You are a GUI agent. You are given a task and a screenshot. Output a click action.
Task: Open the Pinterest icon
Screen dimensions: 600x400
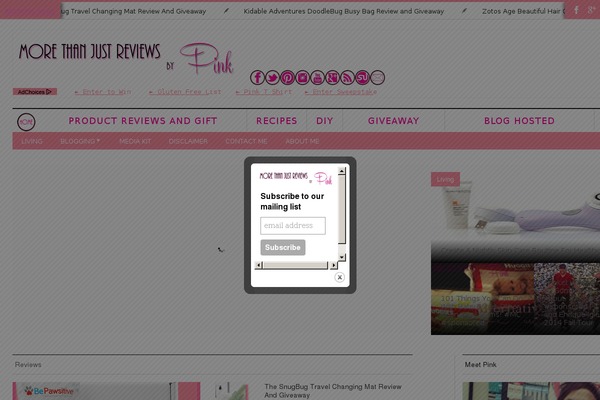pyautogui.click(x=287, y=77)
